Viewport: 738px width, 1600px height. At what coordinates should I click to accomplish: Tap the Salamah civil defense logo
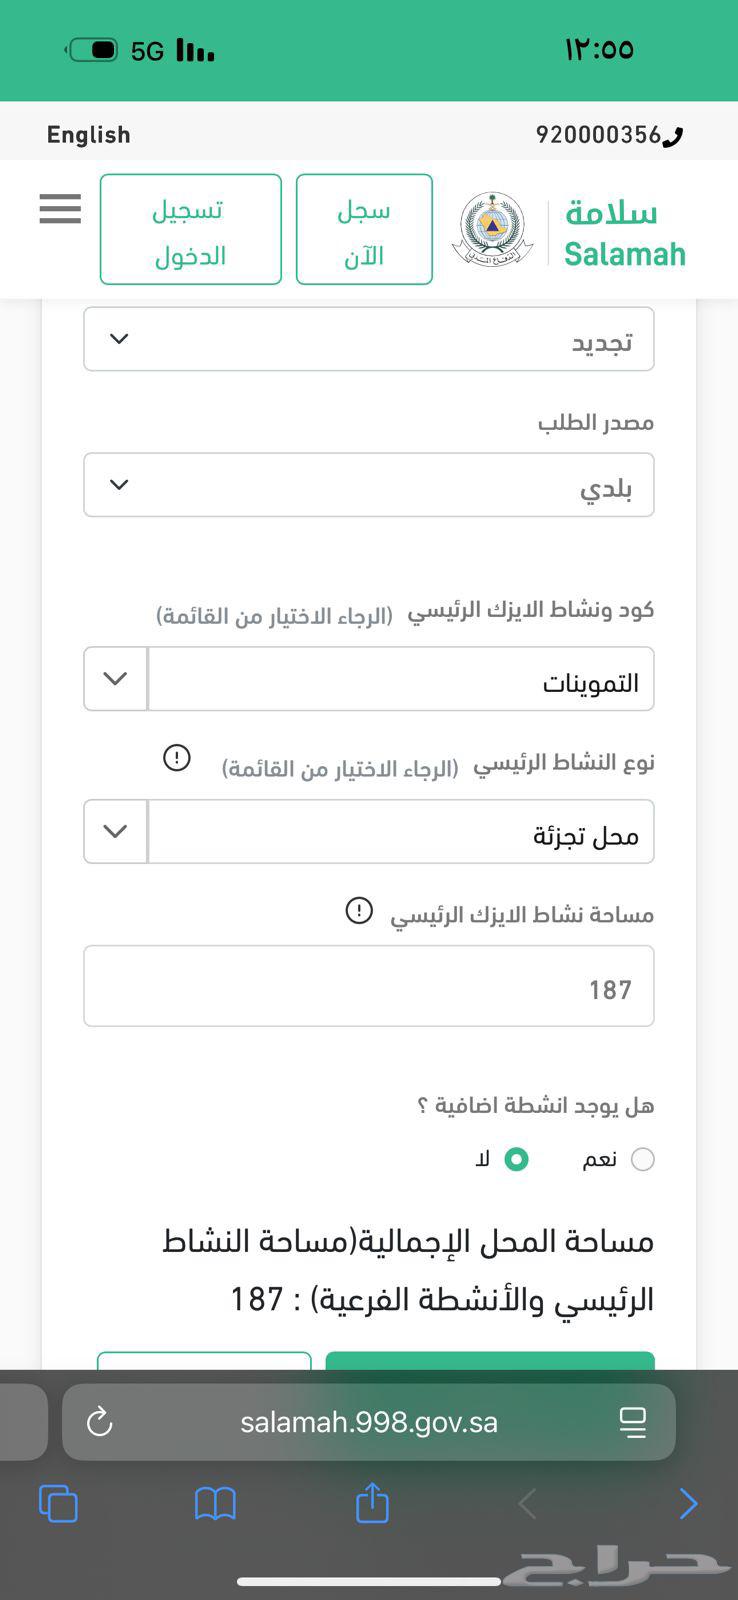(491, 230)
